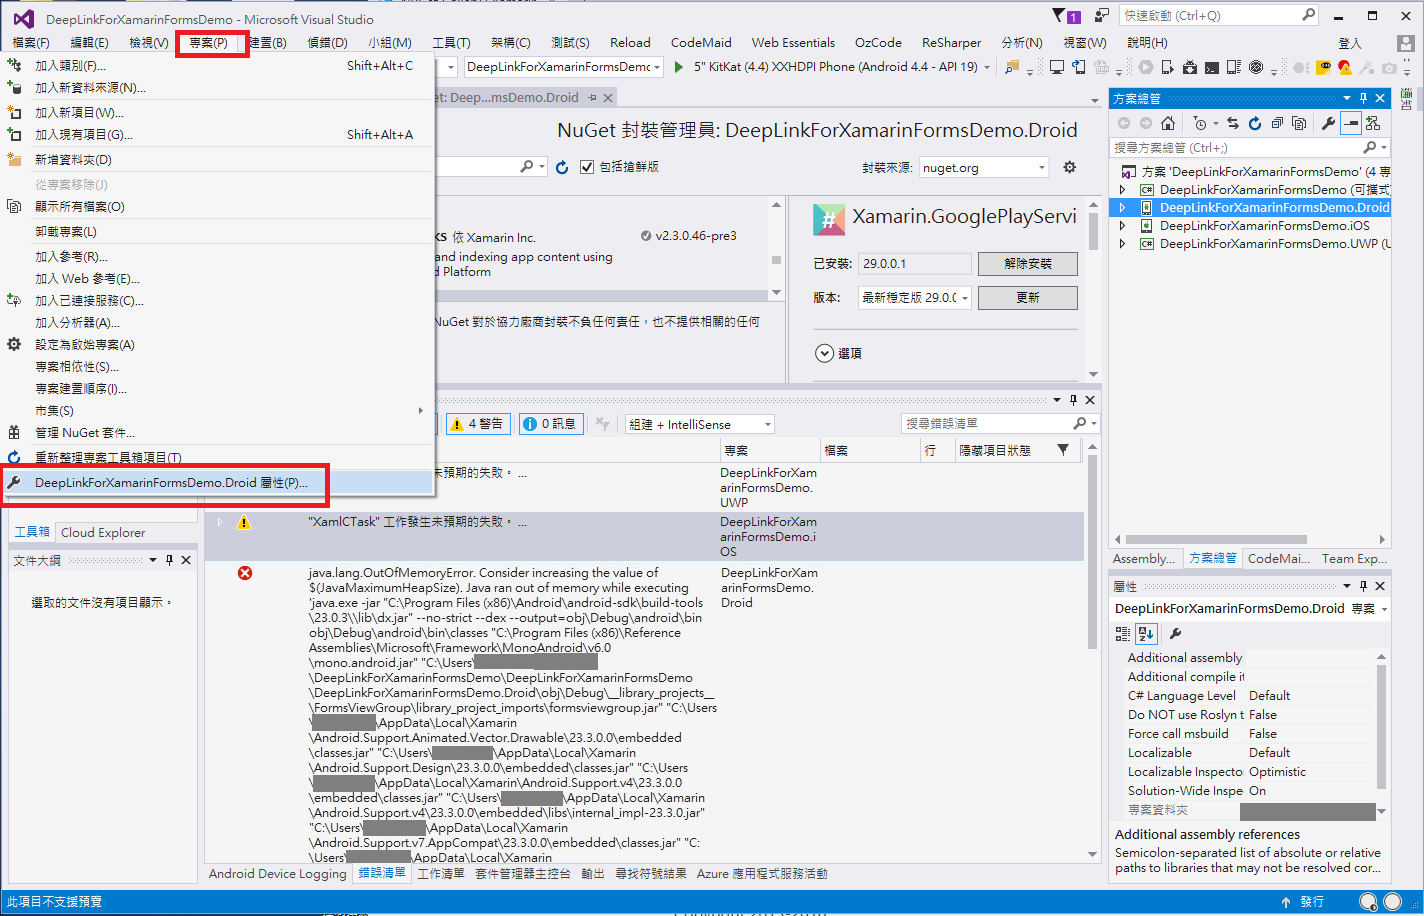The width and height of the screenshot is (1424, 916).
Task: Expand the XamlCTask warning row for iOS
Action: (x=220, y=522)
